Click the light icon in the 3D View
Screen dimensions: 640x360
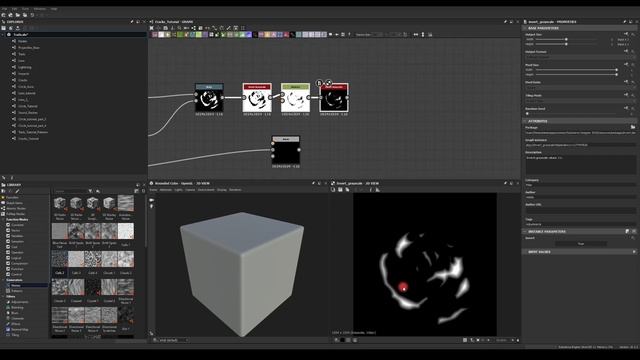click(152, 207)
